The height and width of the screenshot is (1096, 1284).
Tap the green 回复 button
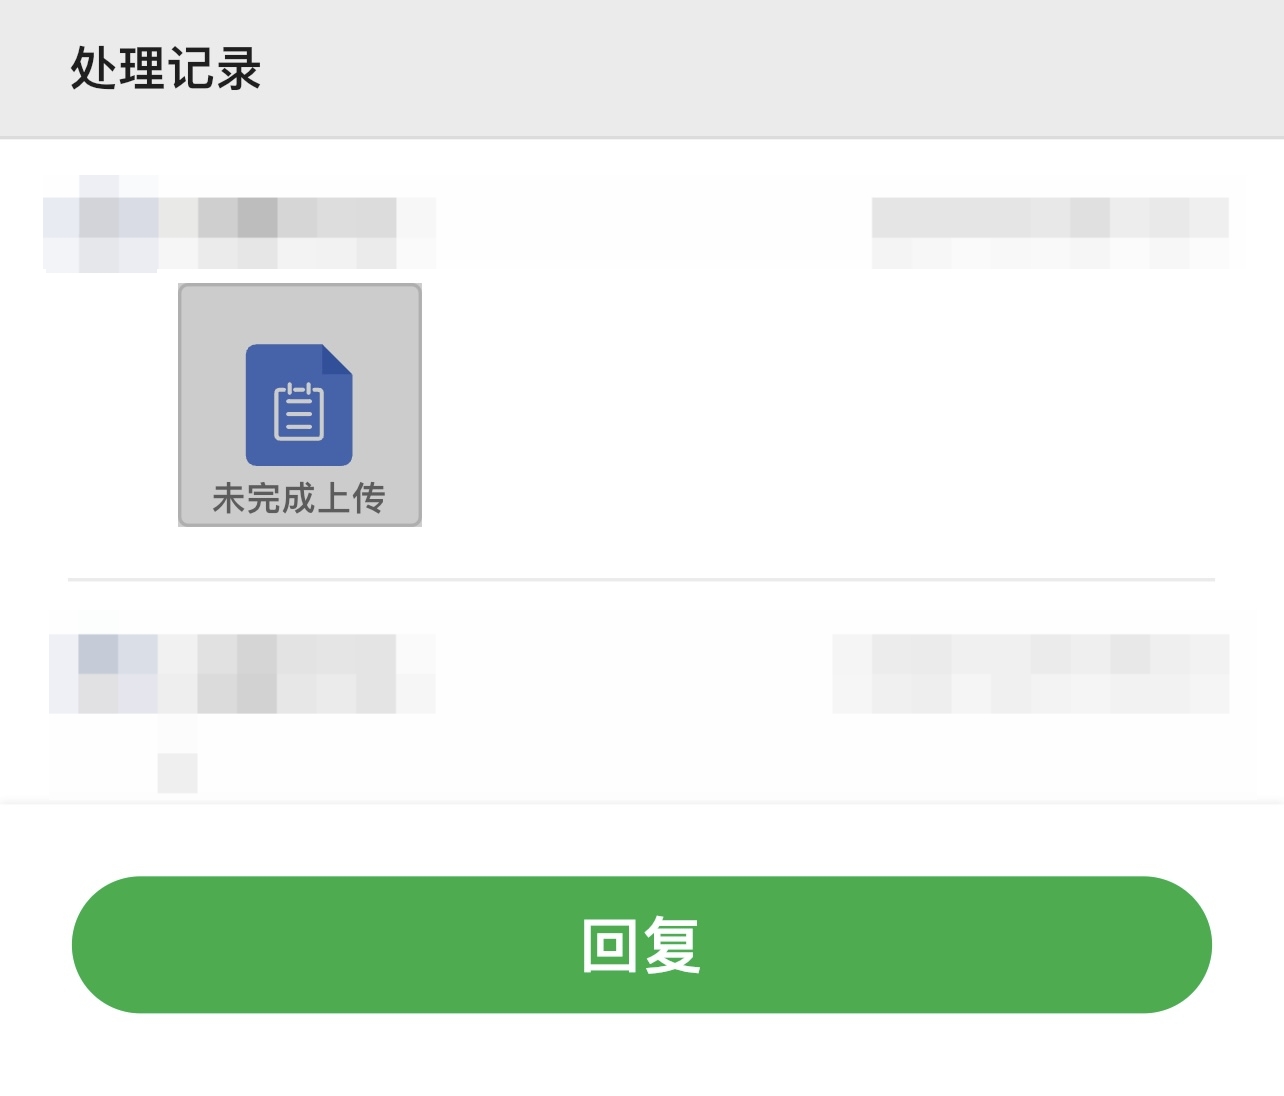coord(641,944)
